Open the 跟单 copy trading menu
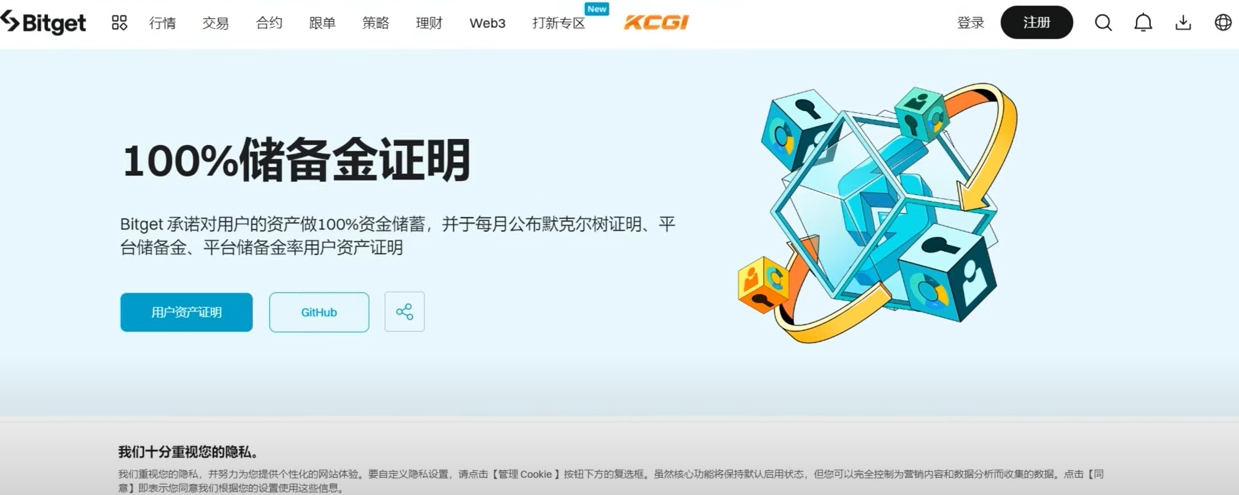 322,23
